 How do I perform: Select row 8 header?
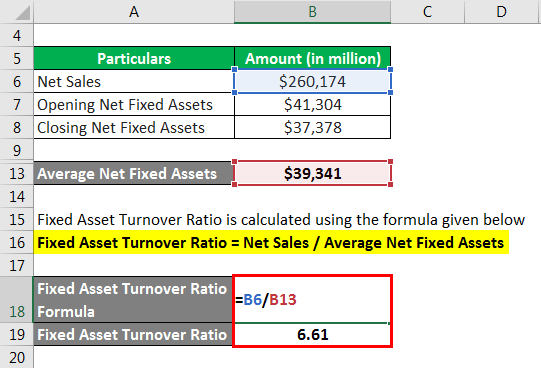[17, 127]
